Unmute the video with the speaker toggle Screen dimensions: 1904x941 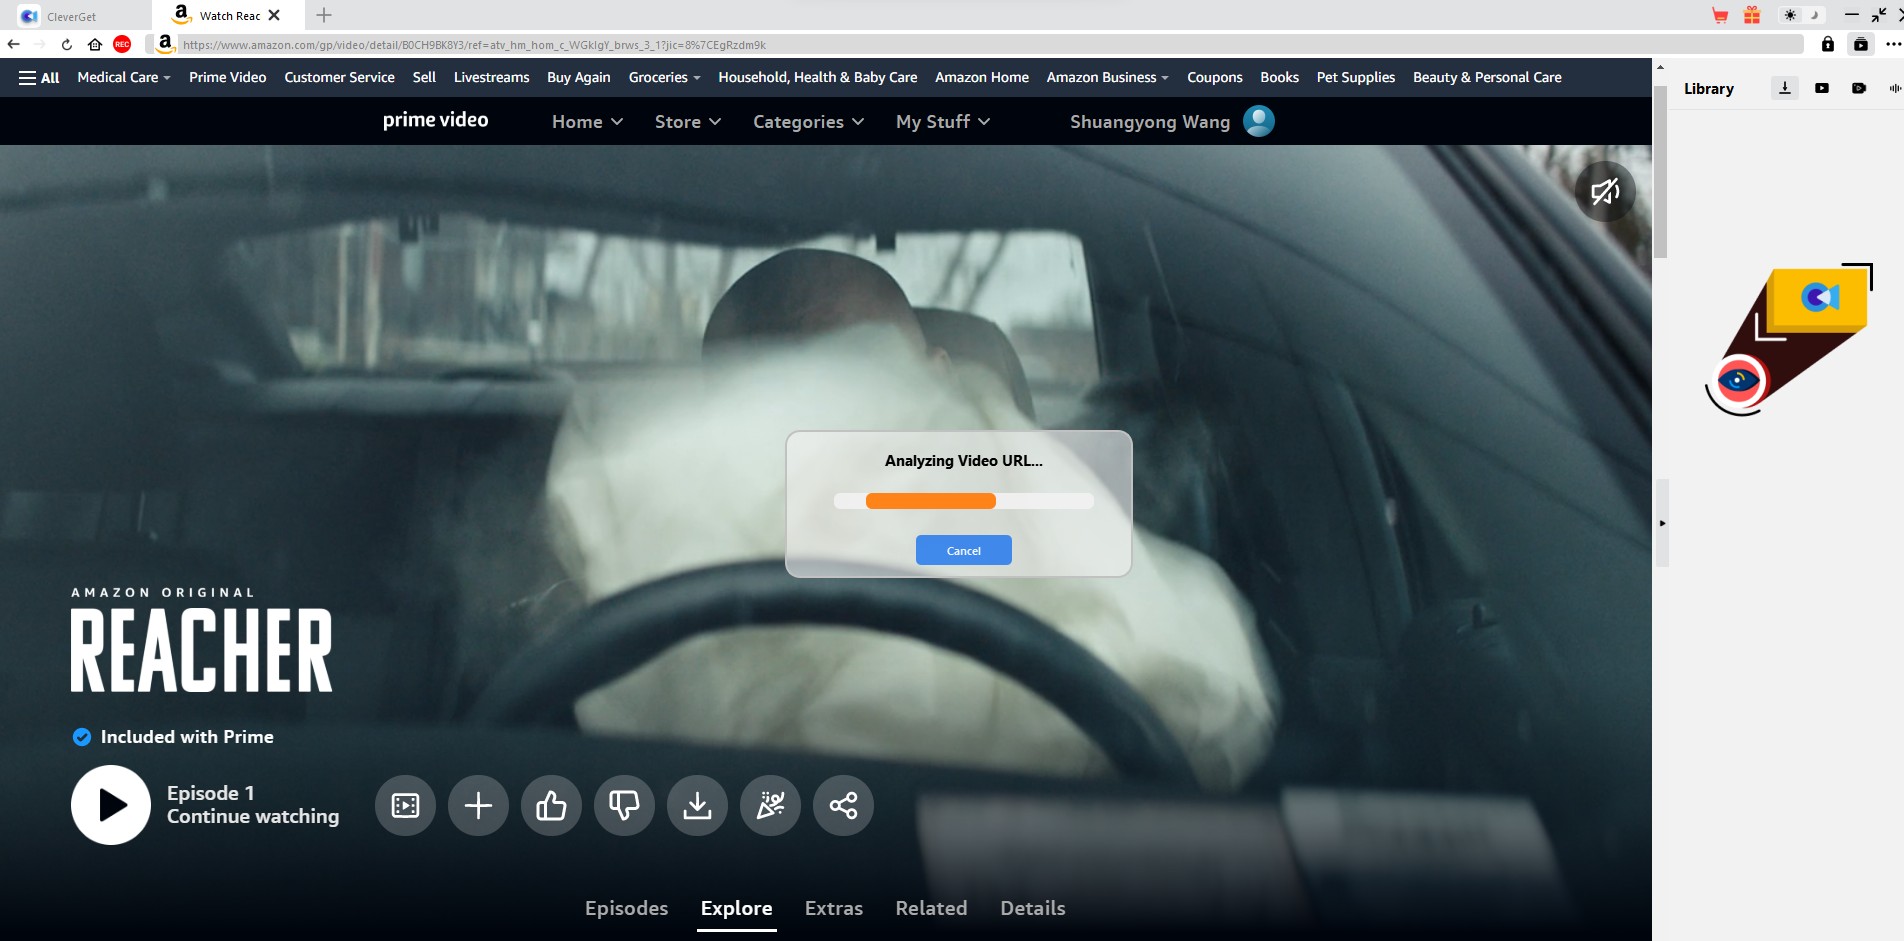coord(1604,190)
